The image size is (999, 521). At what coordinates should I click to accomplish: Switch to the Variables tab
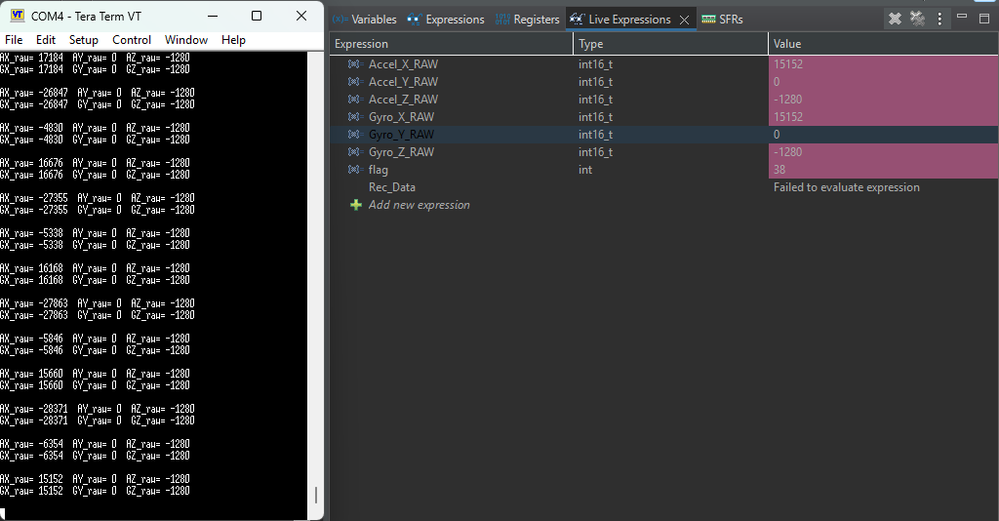(364, 19)
